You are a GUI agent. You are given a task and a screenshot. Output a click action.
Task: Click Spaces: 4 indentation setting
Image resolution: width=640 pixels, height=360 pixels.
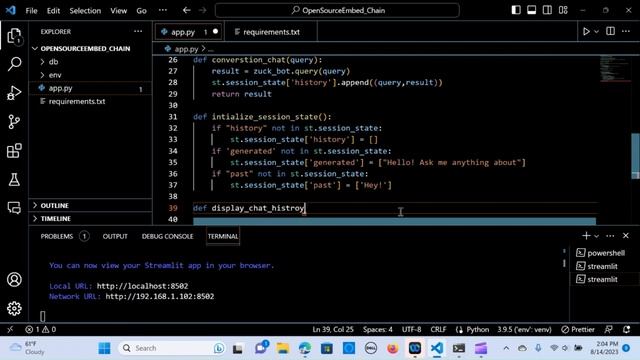tap(378, 329)
